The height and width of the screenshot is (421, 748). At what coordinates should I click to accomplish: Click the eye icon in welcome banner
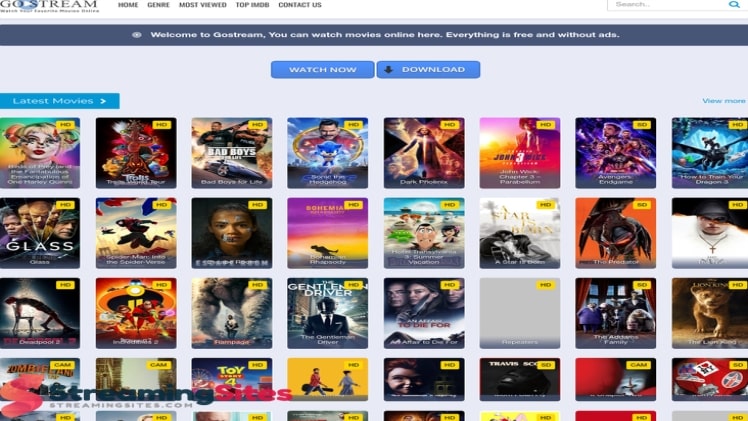click(136, 35)
